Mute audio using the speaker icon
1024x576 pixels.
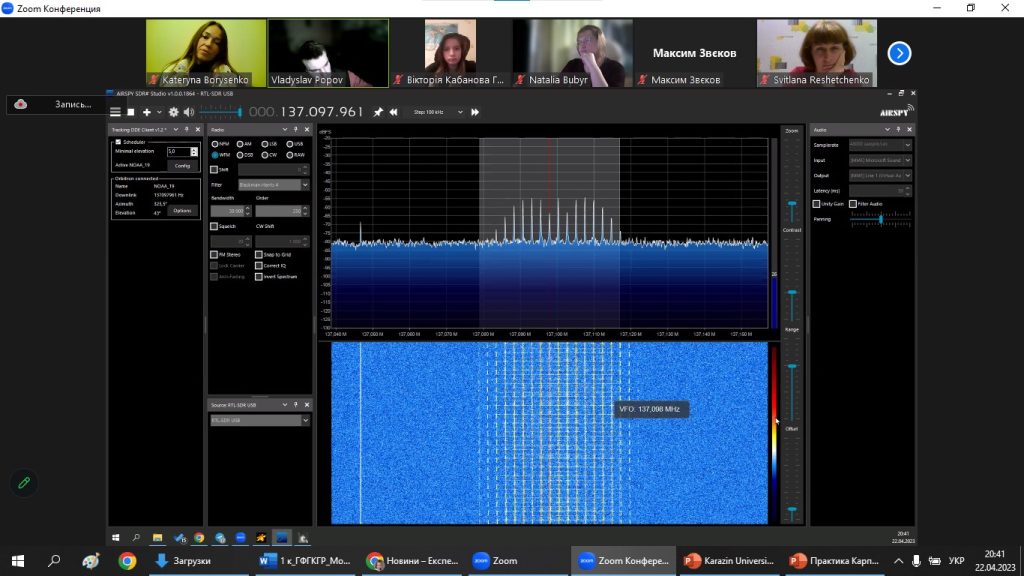click(x=189, y=112)
